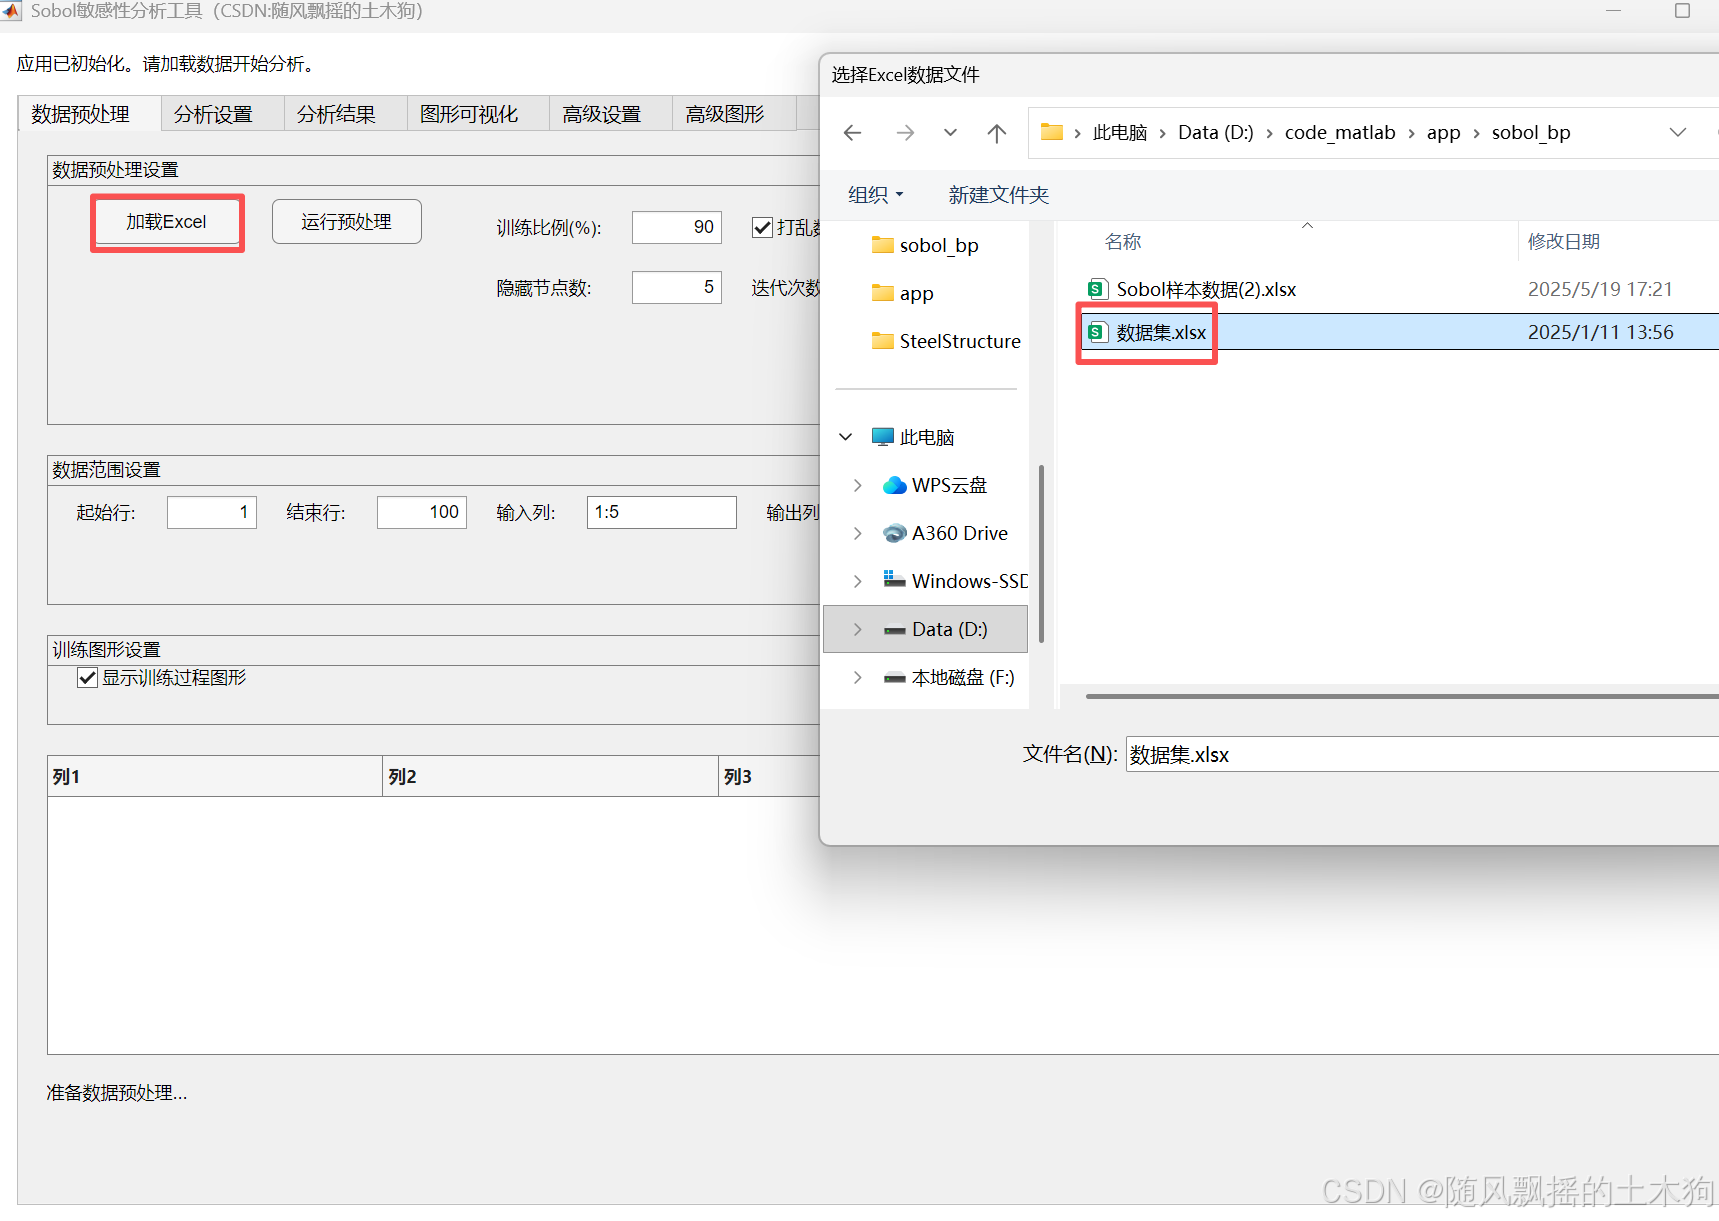The height and width of the screenshot is (1221, 1719).
Task: Expand the Data (D:) tree node
Action: click(x=858, y=629)
